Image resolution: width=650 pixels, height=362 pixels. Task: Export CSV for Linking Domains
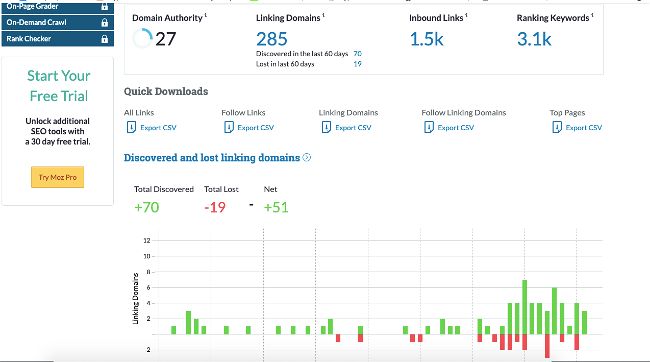coord(353,128)
